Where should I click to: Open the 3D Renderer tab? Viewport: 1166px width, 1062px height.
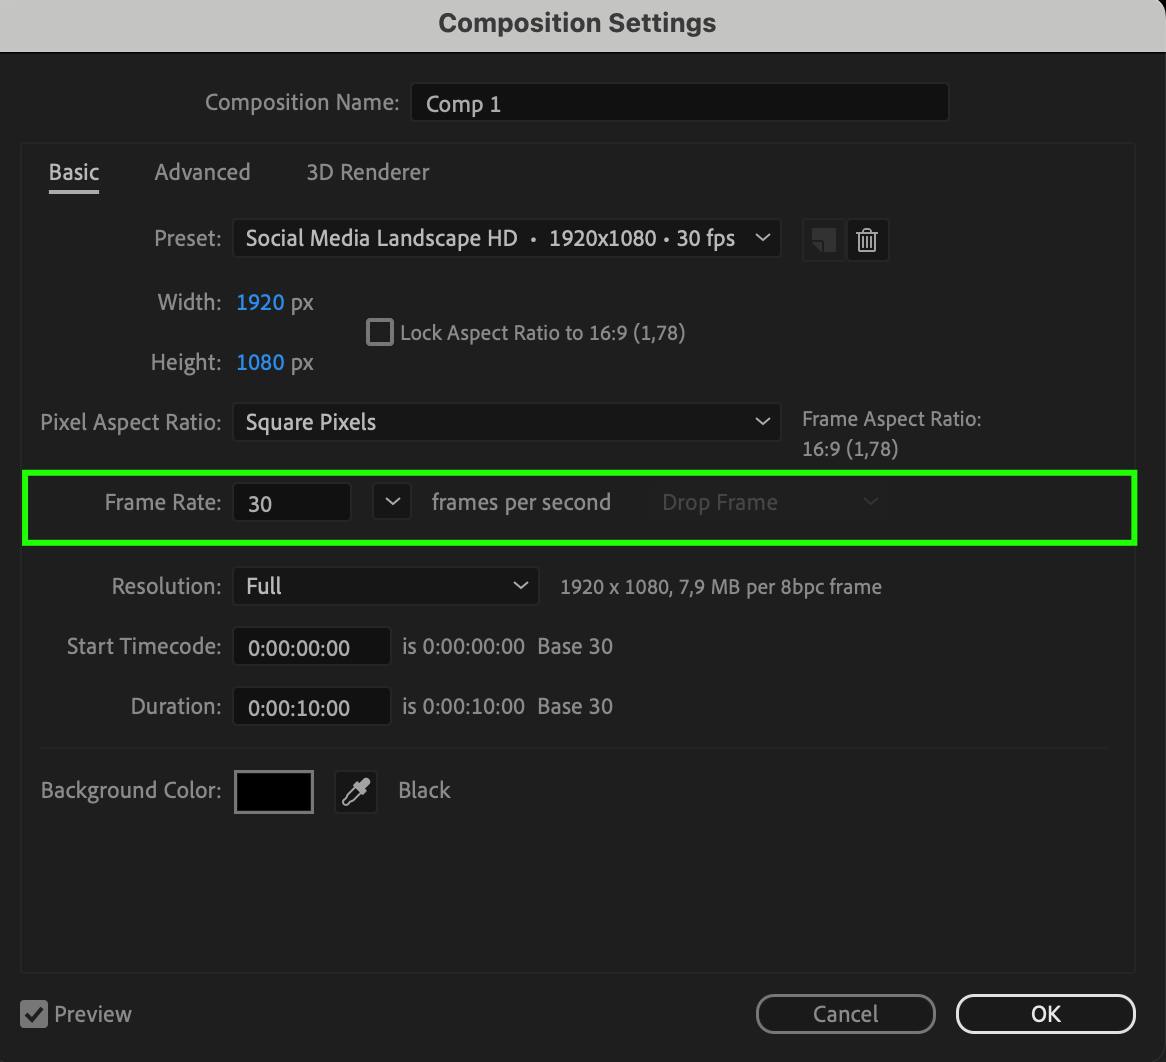pos(367,172)
